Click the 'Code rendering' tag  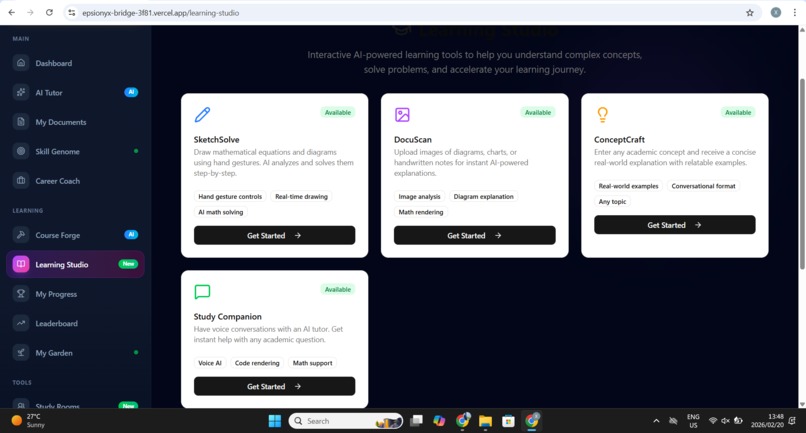tap(257, 363)
